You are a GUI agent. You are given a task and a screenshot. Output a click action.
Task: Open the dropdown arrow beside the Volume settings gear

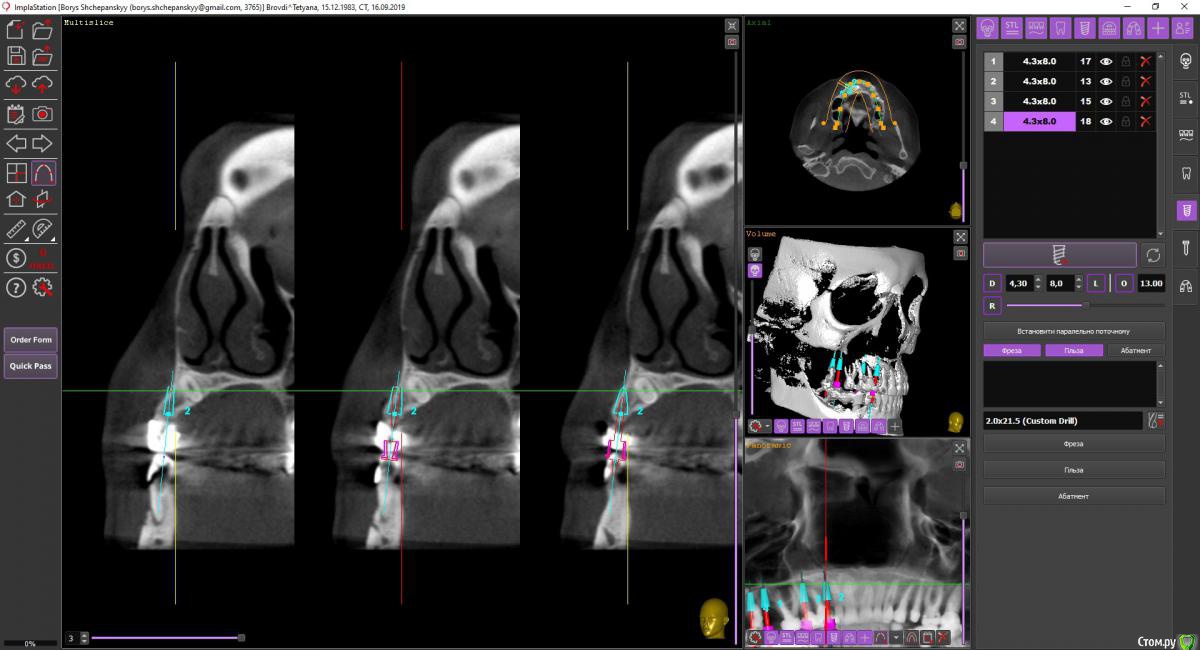click(767, 427)
